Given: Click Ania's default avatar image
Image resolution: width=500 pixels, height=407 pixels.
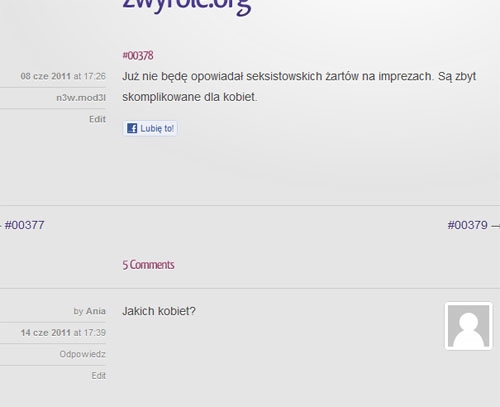Looking at the screenshot, I should [x=468, y=326].
